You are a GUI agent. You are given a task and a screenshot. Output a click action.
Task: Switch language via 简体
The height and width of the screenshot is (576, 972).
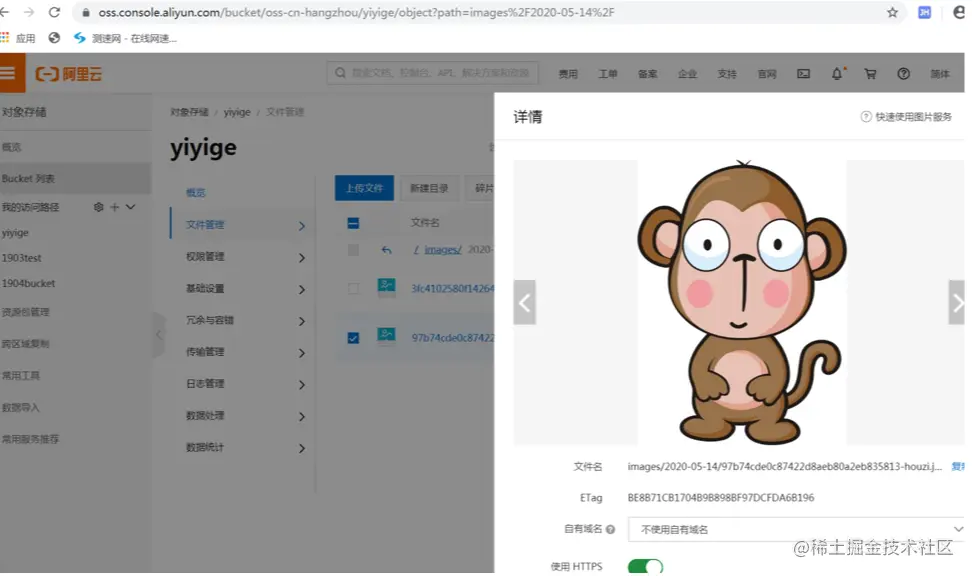click(940, 74)
